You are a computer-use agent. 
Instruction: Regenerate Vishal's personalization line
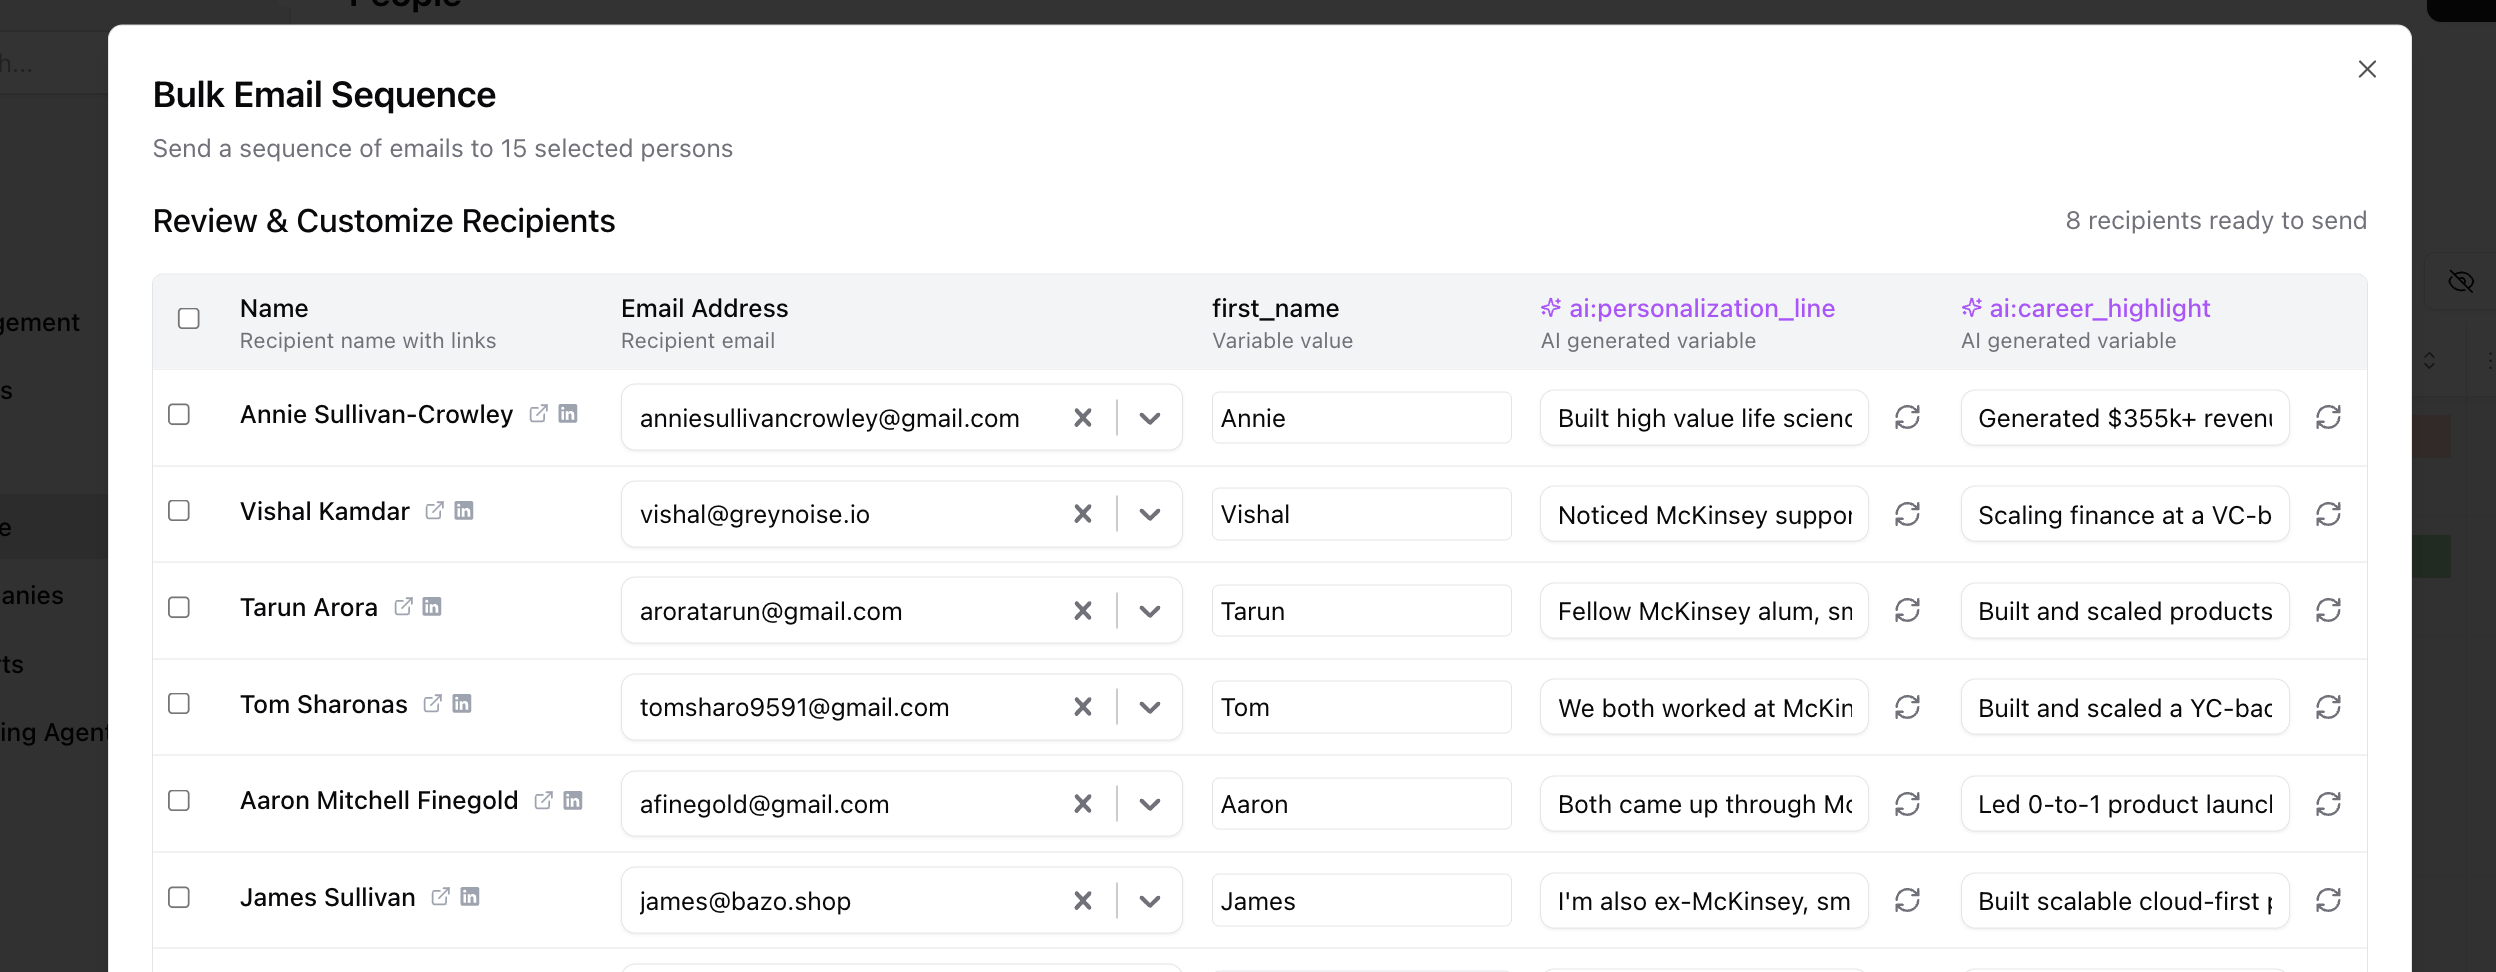pyautogui.click(x=1907, y=514)
